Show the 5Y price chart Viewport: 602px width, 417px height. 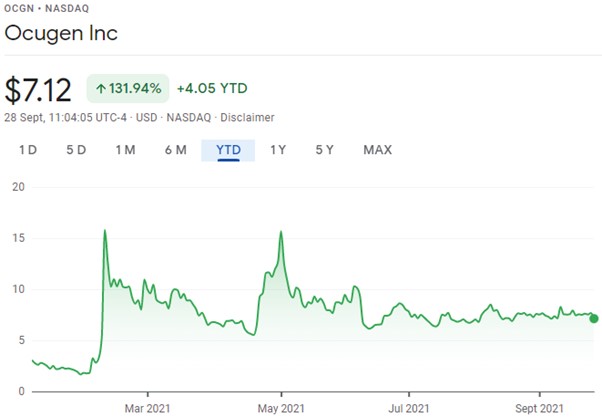[x=324, y=150]
